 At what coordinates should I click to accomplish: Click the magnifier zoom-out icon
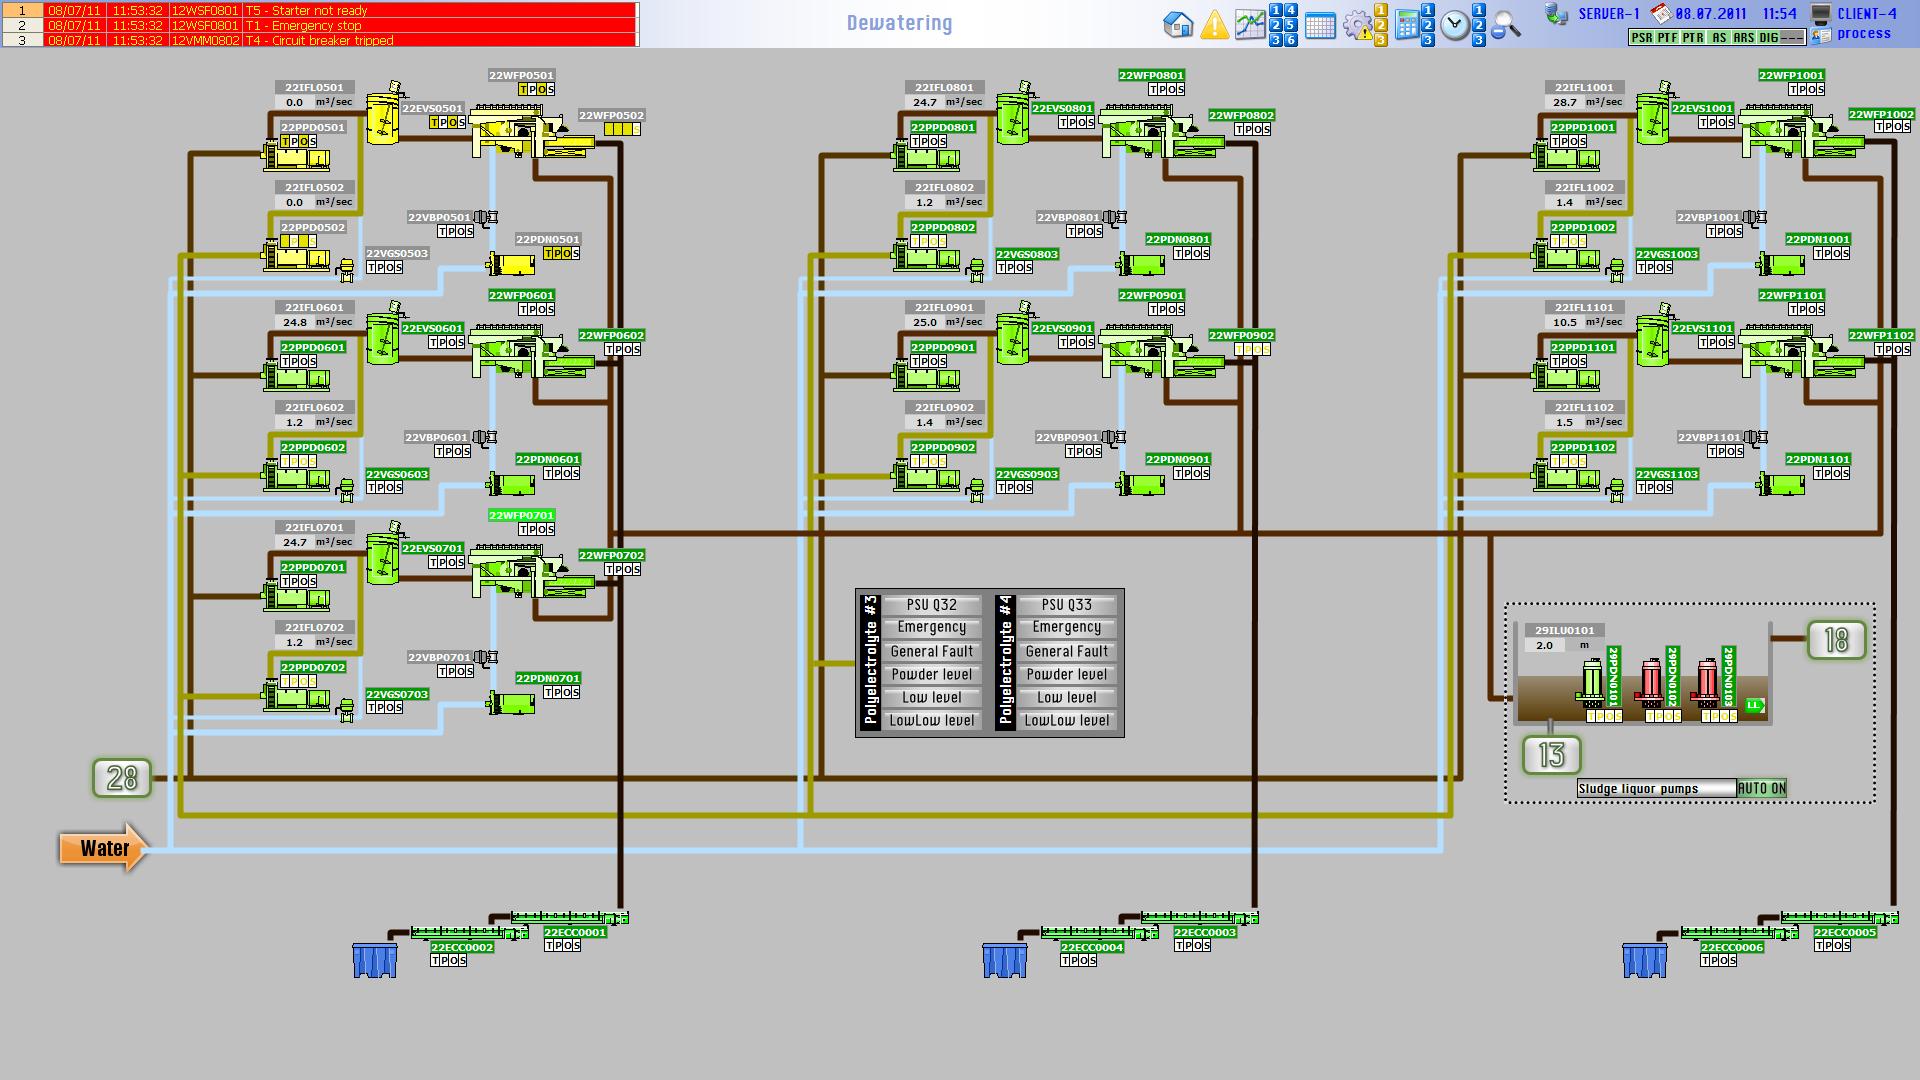point(1505,26)
